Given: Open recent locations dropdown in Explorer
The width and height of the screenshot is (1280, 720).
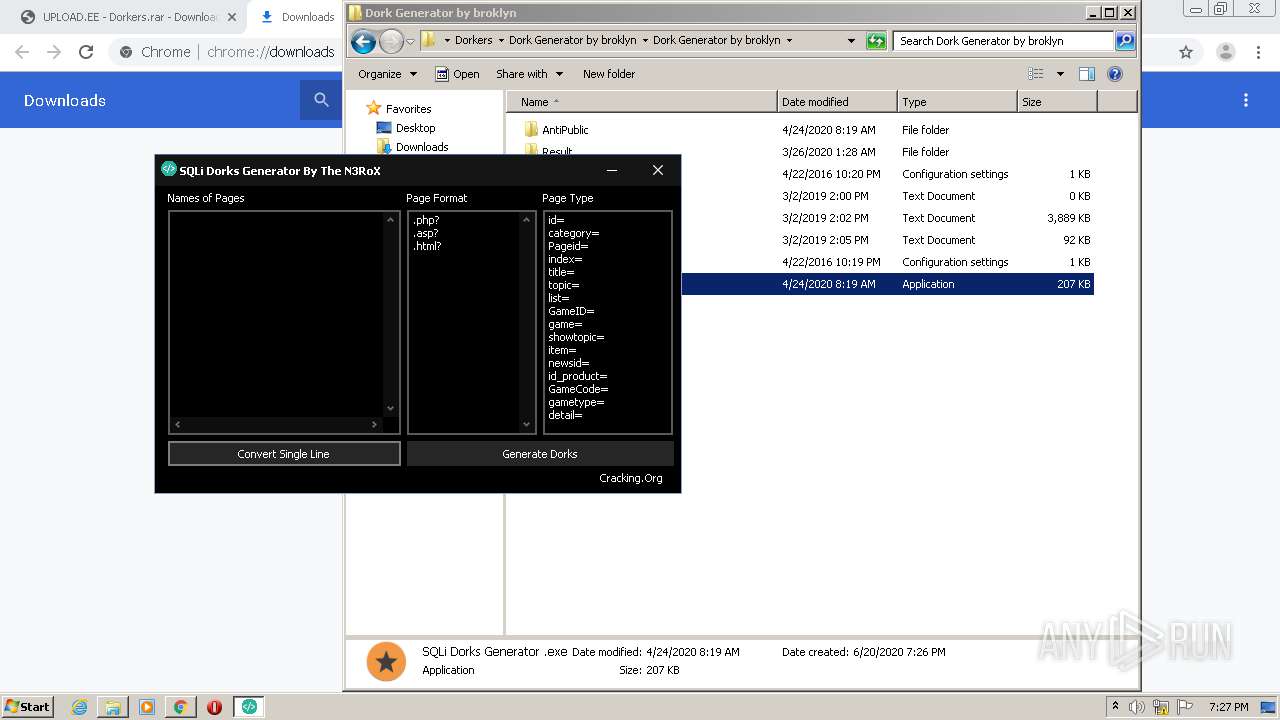Looking at the screenshot, I should (x=410, y=42).
